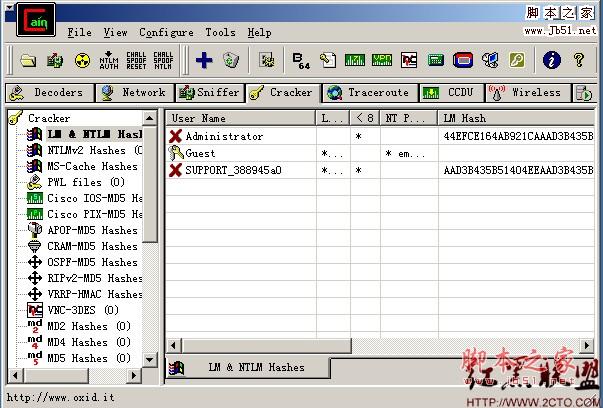The image size is (603, 408).
Task: Select the Cracker root tree node
Action: (x=49, y=118)
